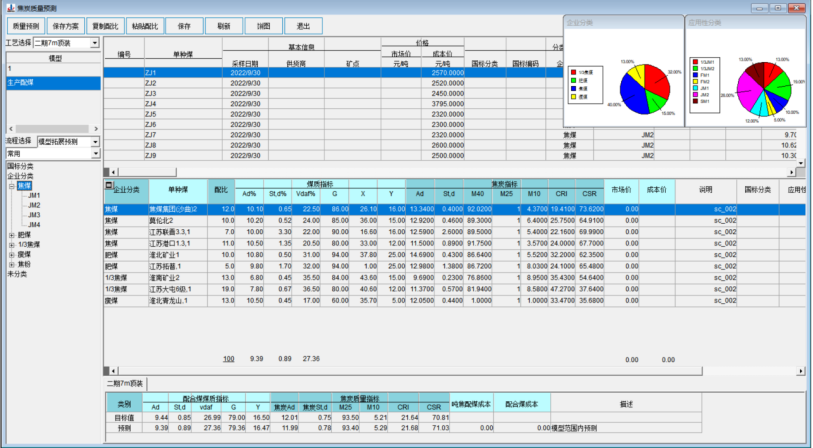Select 生产配煤 in the model list
Image resolution: width=813 pixels, height=448 pixels.
click(x=53, y=83)
